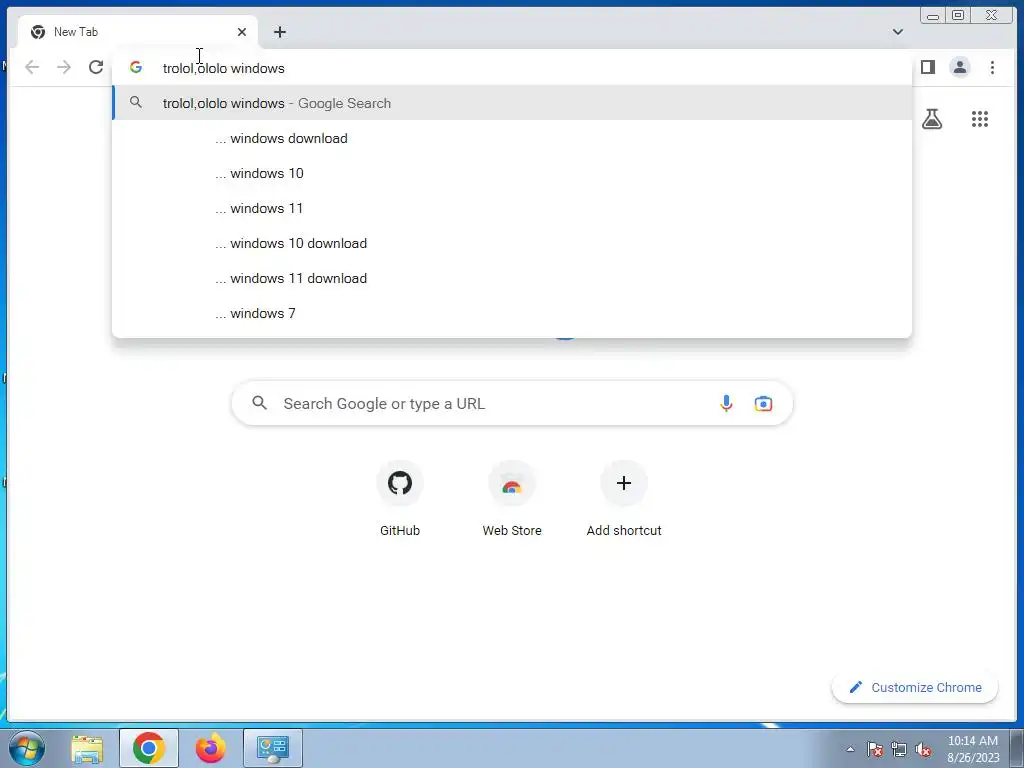This screenshot has width=1024, height=768.
Task: Close the New Tab tab
Action: coord(242,32)
